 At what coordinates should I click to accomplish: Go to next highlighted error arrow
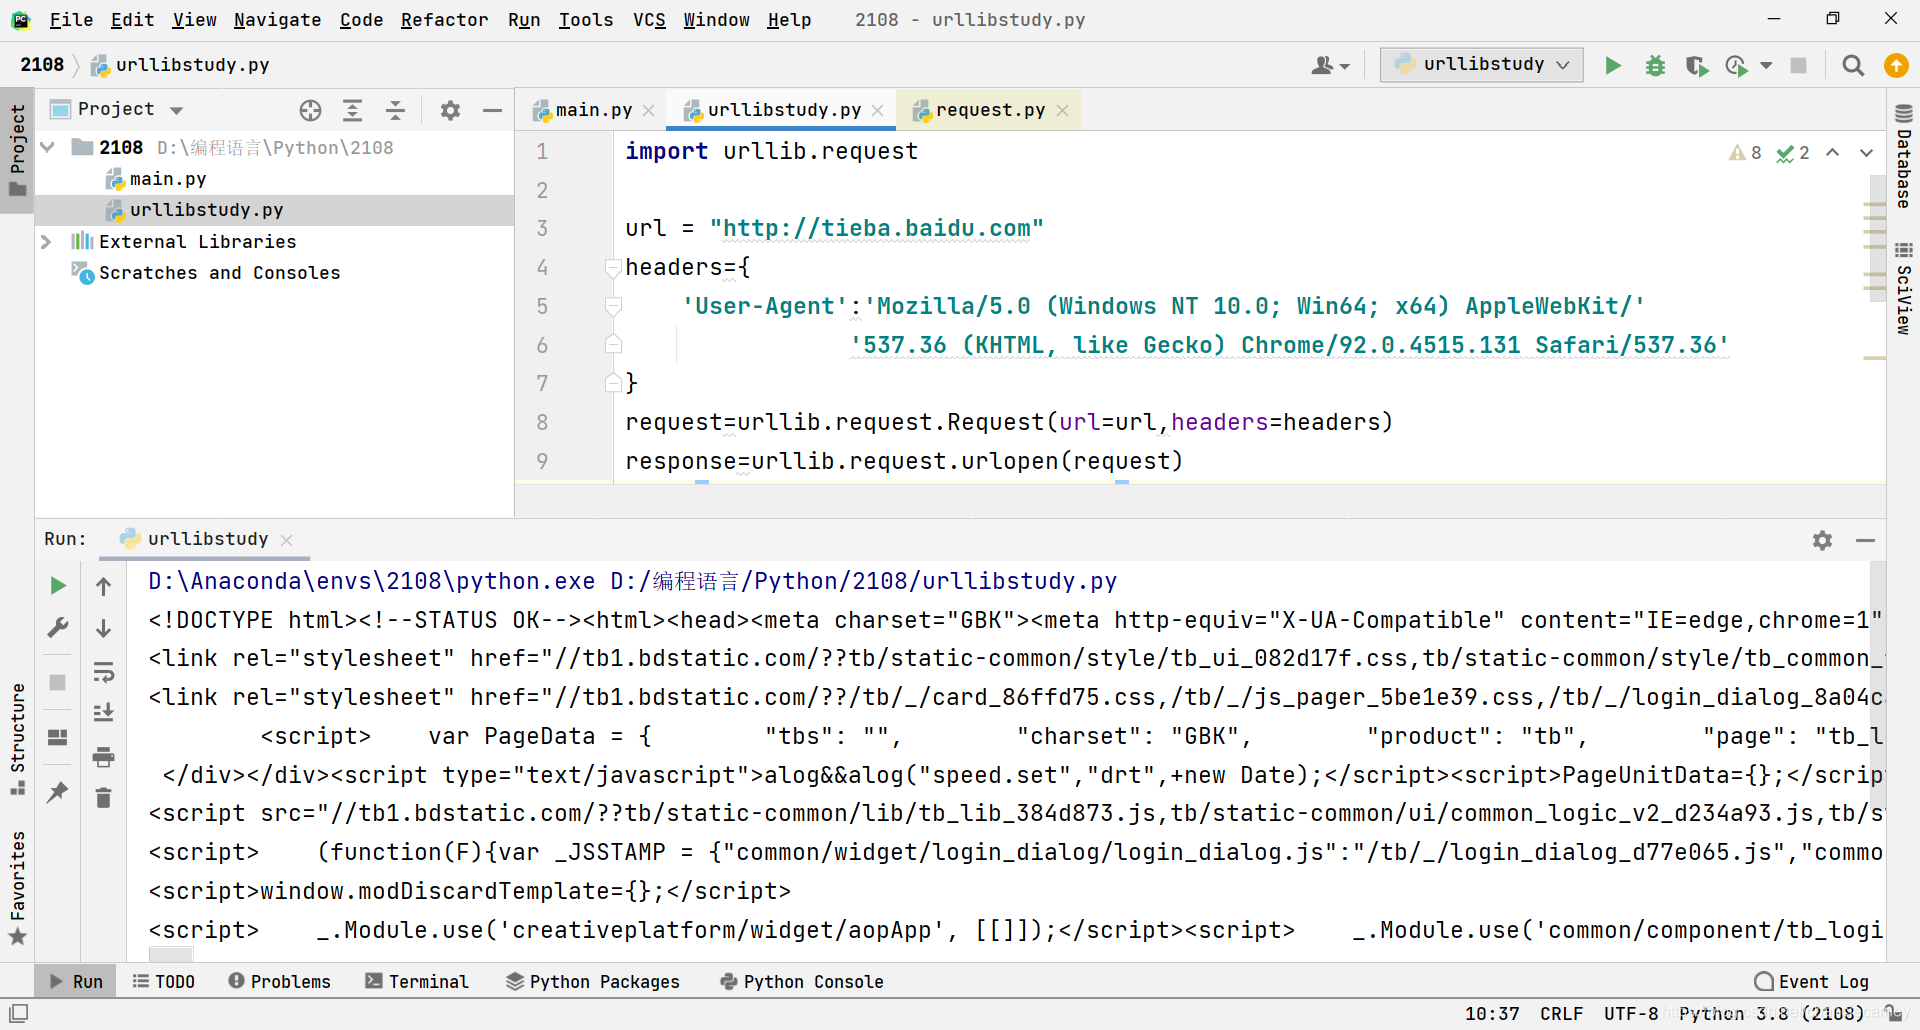tap(1866, 153)
